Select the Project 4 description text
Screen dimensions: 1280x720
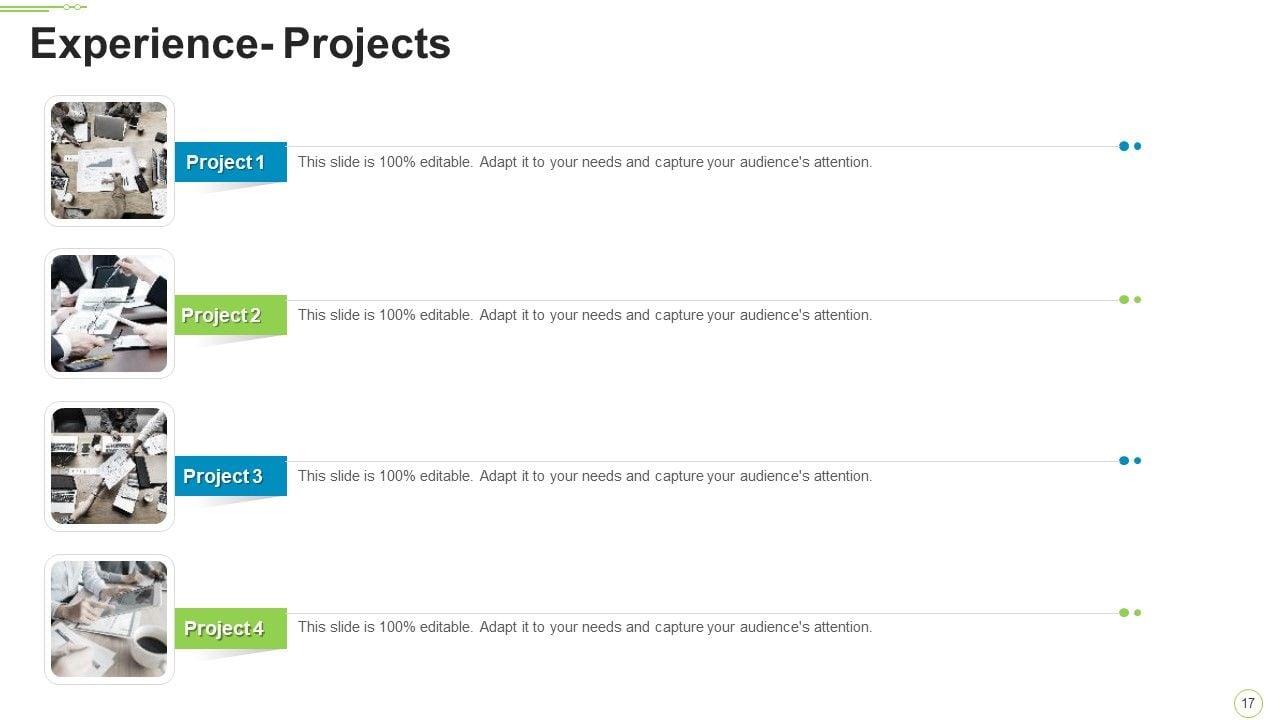coord(585,627)
